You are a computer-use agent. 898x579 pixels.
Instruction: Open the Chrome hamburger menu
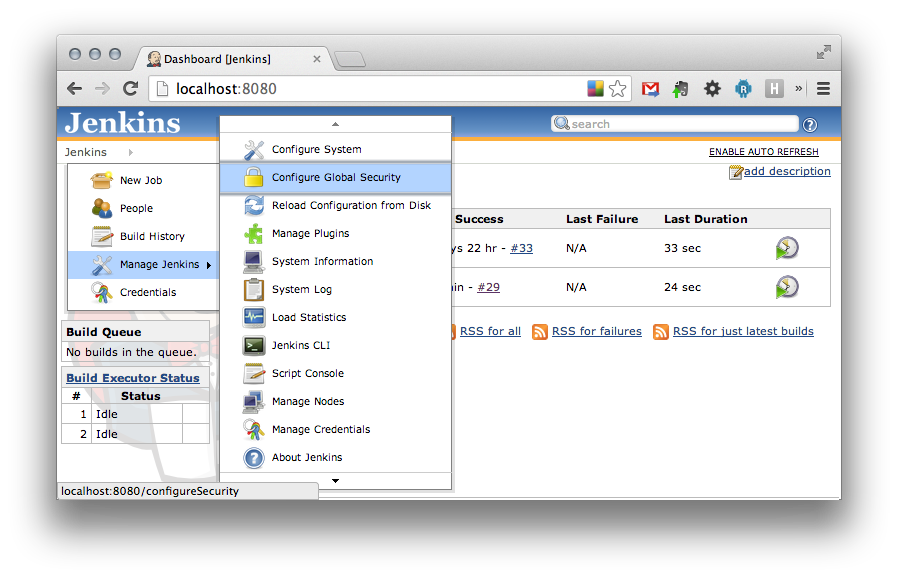[823, 89]
